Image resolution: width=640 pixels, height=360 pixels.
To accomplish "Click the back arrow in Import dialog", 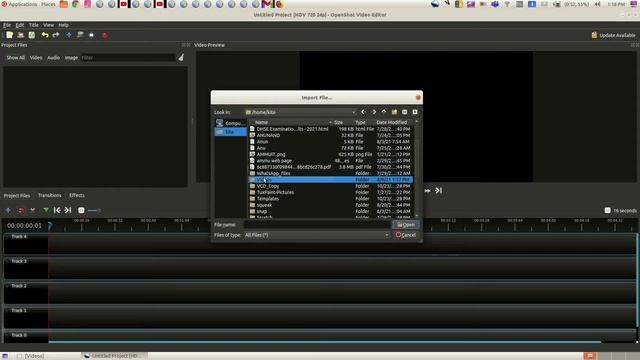I will click(363, 112).
